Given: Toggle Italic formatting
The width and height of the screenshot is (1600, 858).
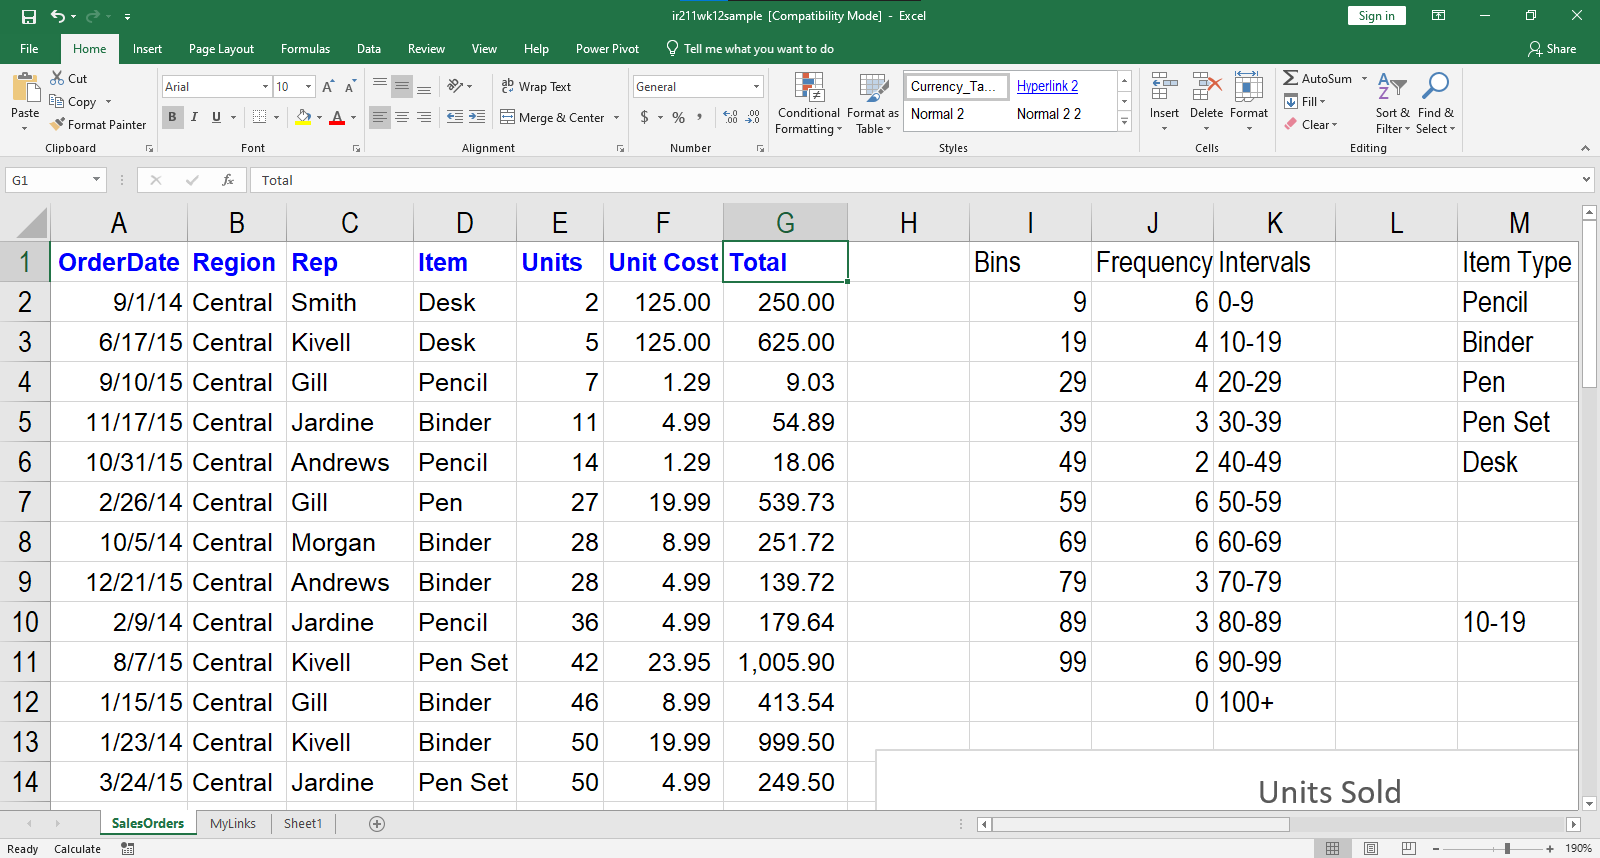Looking at the screenshot, I should (x=194, y=117).
